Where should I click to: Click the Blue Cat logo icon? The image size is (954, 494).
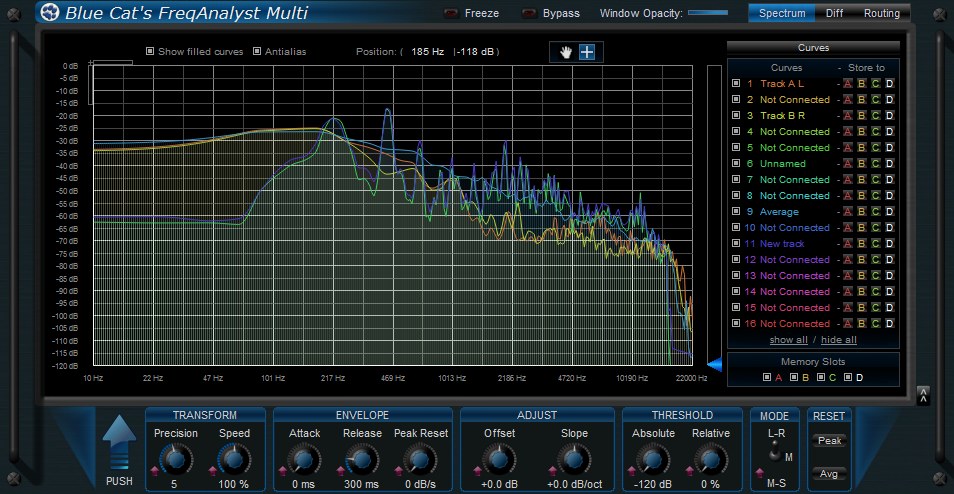click(x=49, y=12)
